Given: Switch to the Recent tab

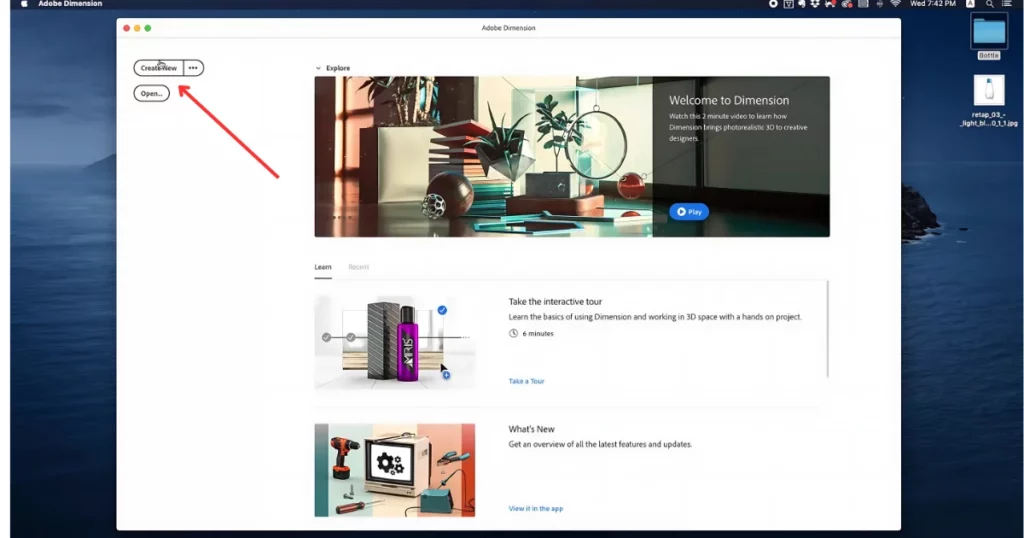Looking at the screenshot, I should 359,267.
